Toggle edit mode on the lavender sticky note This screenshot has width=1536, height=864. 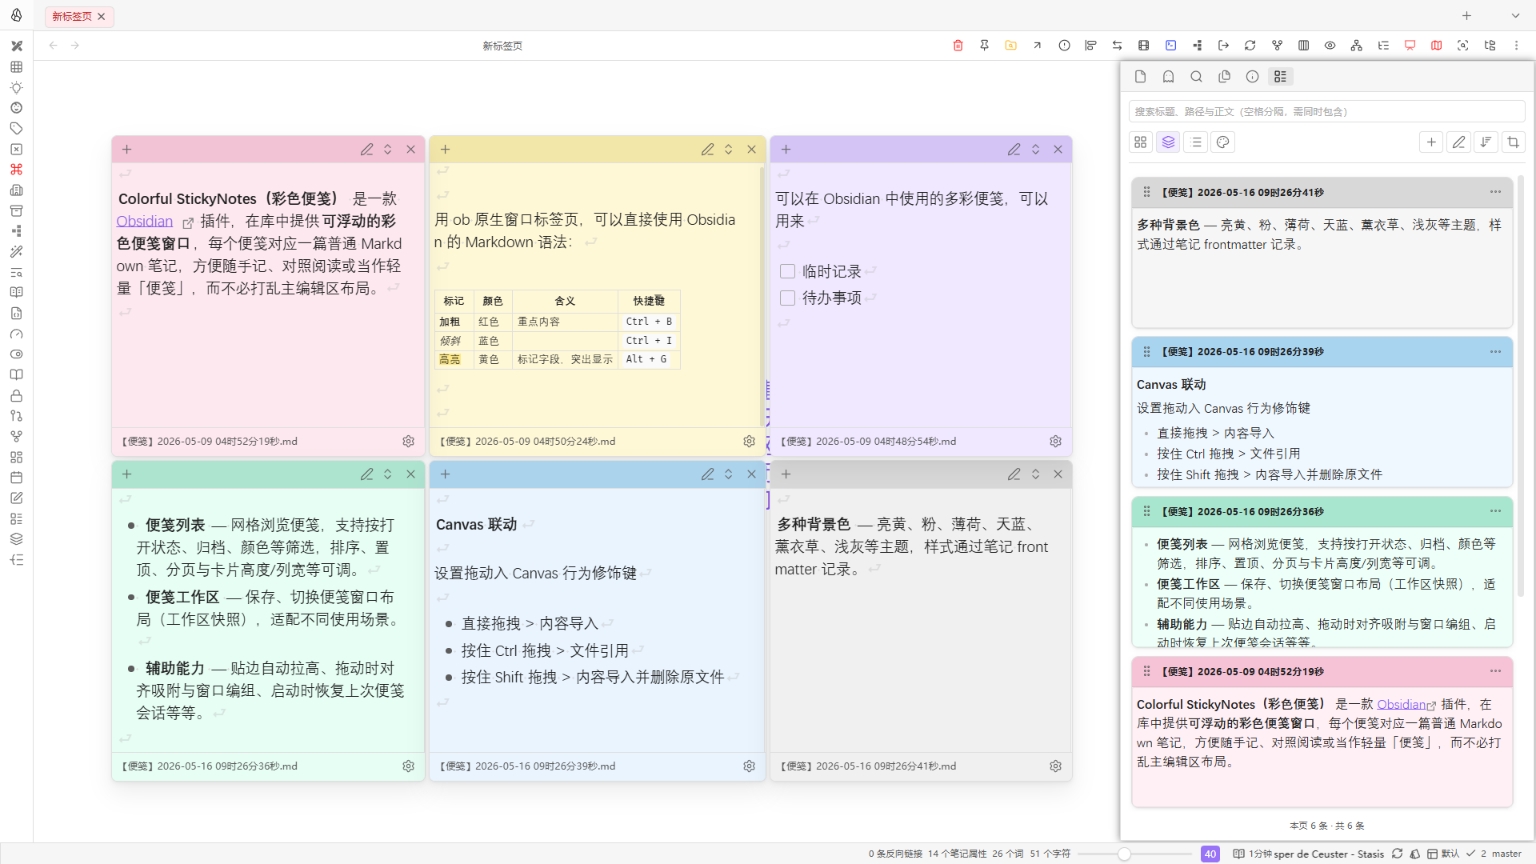(x=1014, y=149)
